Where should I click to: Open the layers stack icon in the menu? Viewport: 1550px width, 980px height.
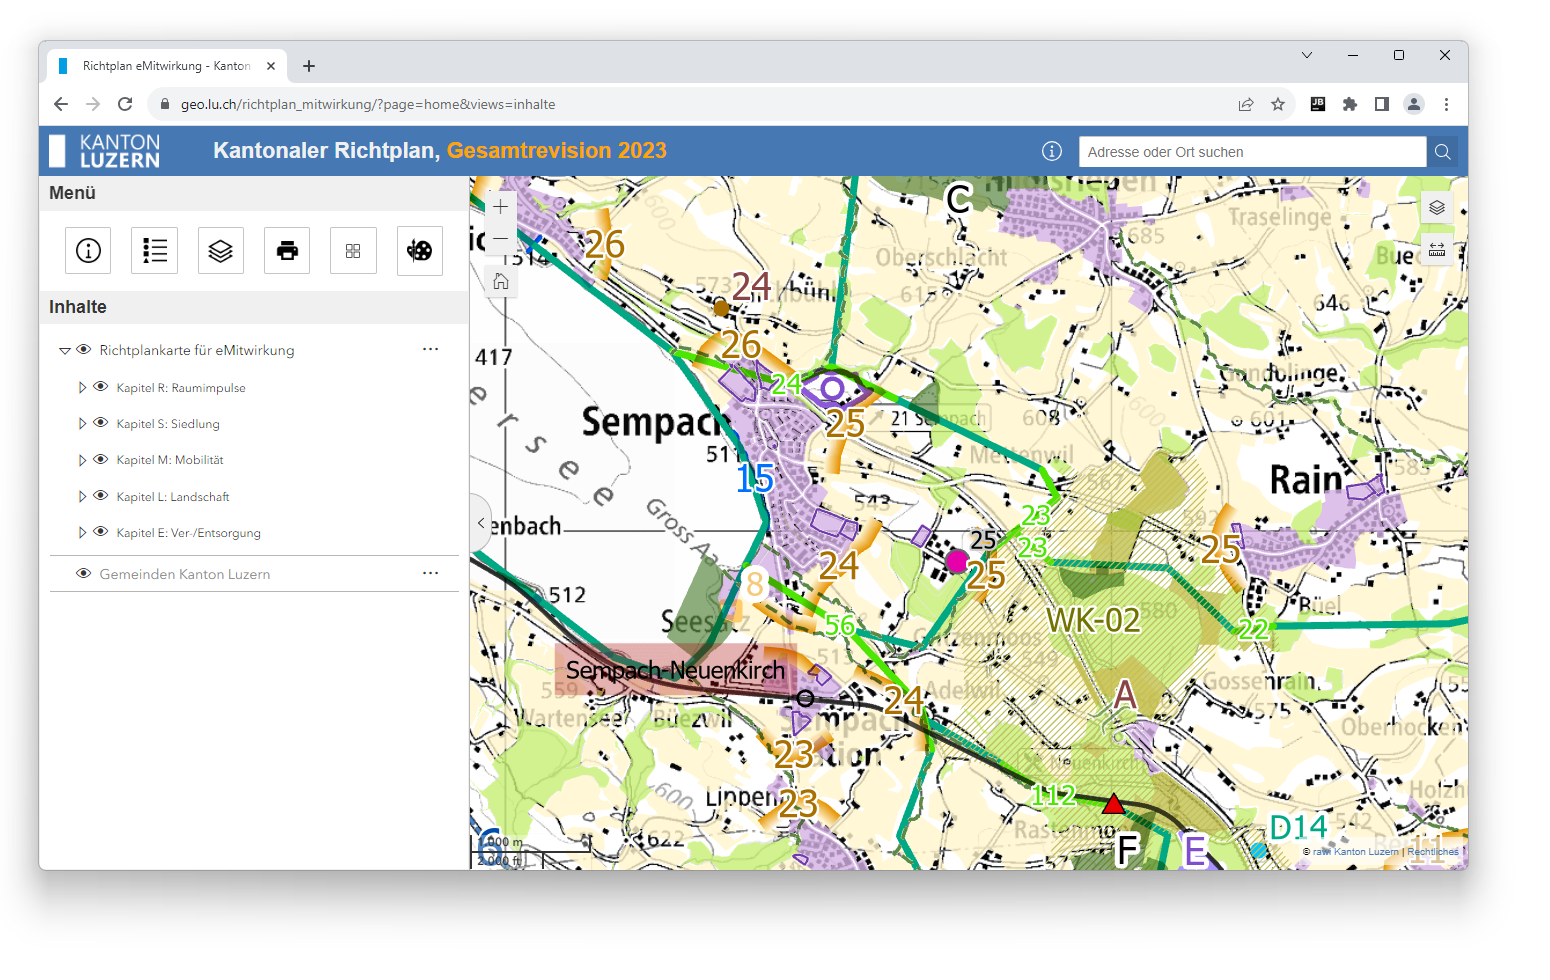(x=220, y=250)
